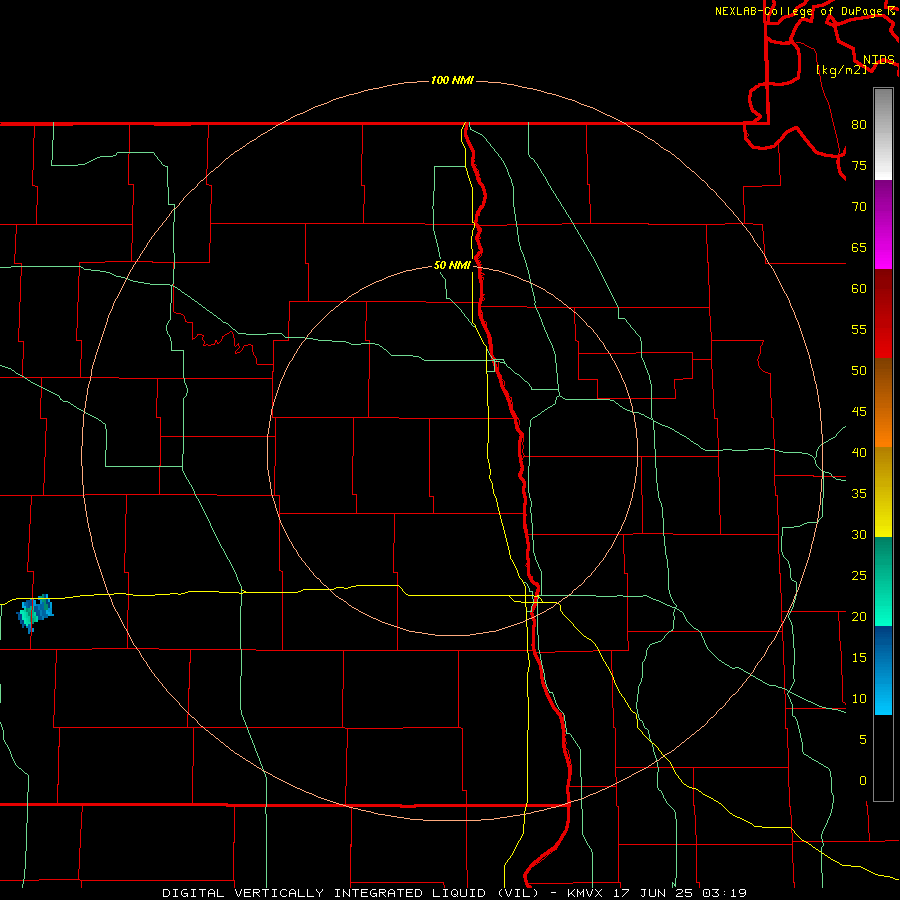Select the green segment of the color scale
The width and height of the screenshot is (900, 900).
(x=883, y=581)
